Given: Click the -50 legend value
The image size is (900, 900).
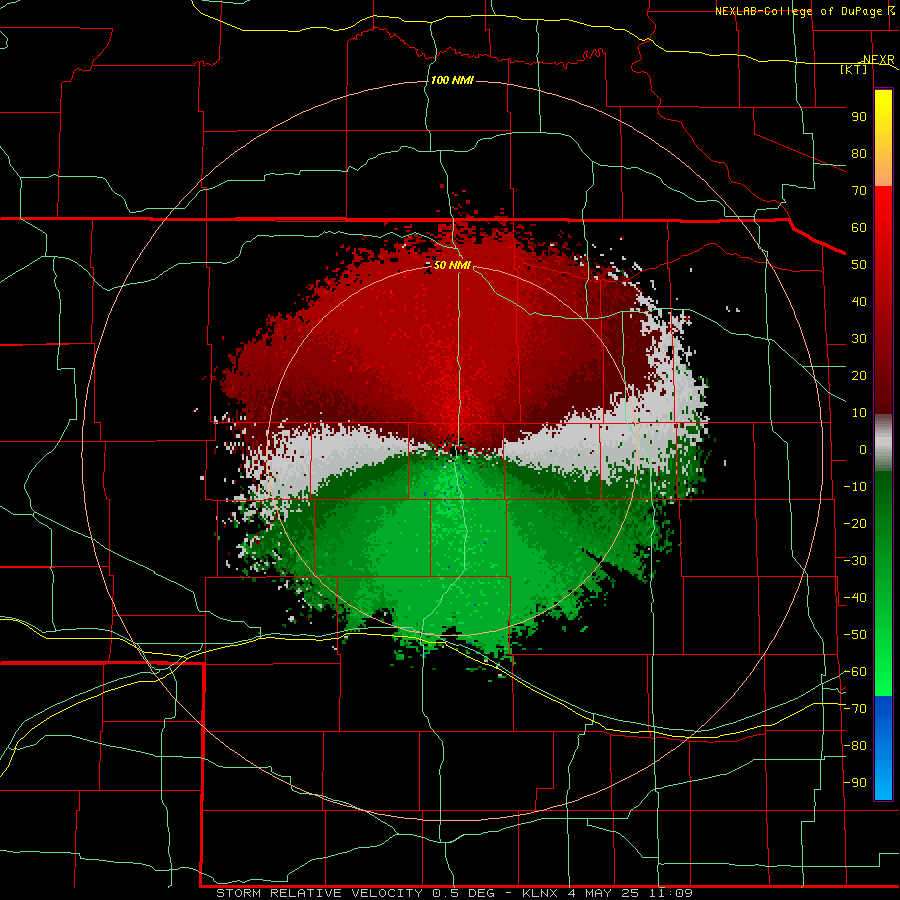Looking at the screenshot, I should click(x=855, y=635).
